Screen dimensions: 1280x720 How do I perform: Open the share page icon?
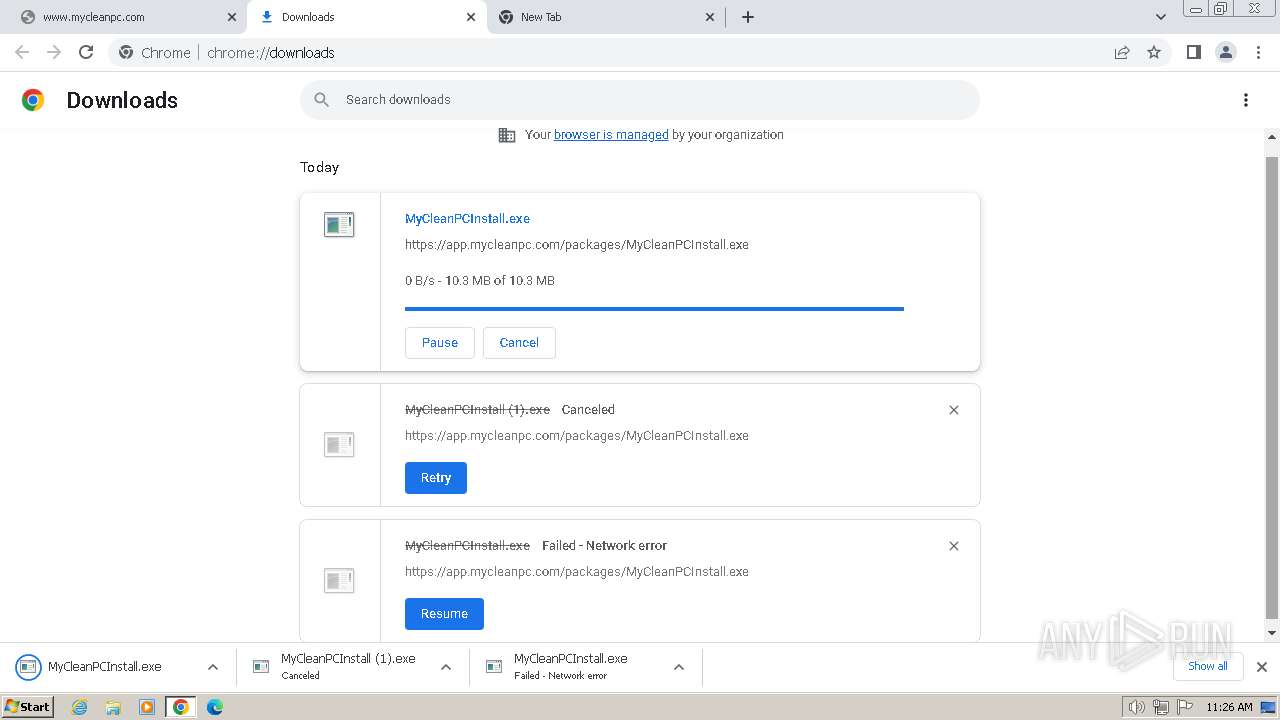[x=1122, y=53]
